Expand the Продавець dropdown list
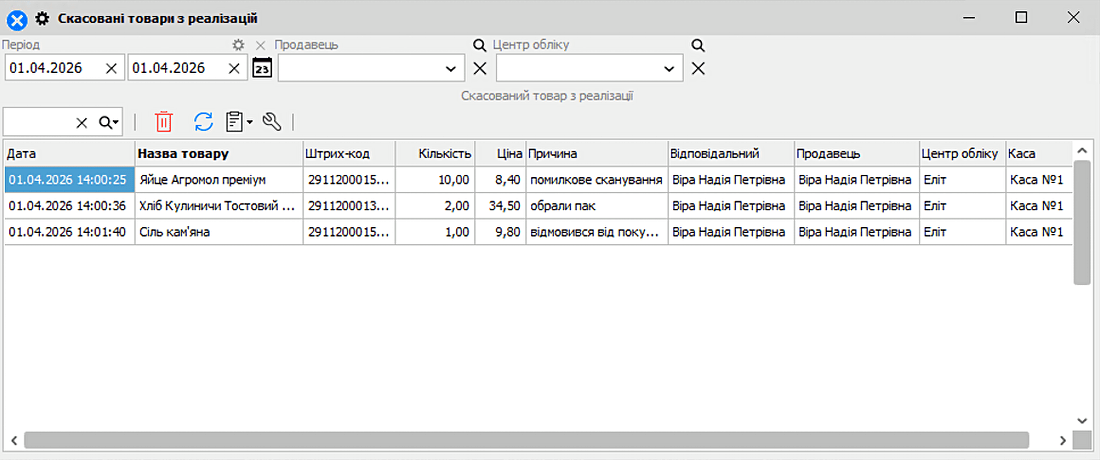The image size is (1100, 460). pyautogui.click(x=449, y=68)
